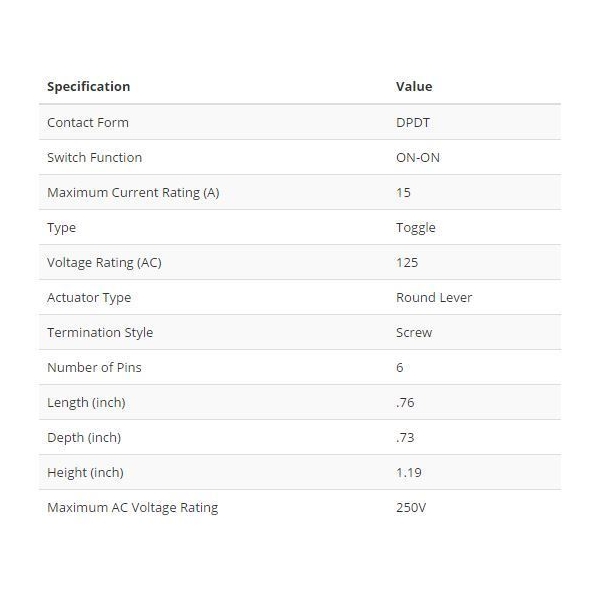Select the Voltage Rating (AC) label
This screenshot has width=600, height=600.
104,262
